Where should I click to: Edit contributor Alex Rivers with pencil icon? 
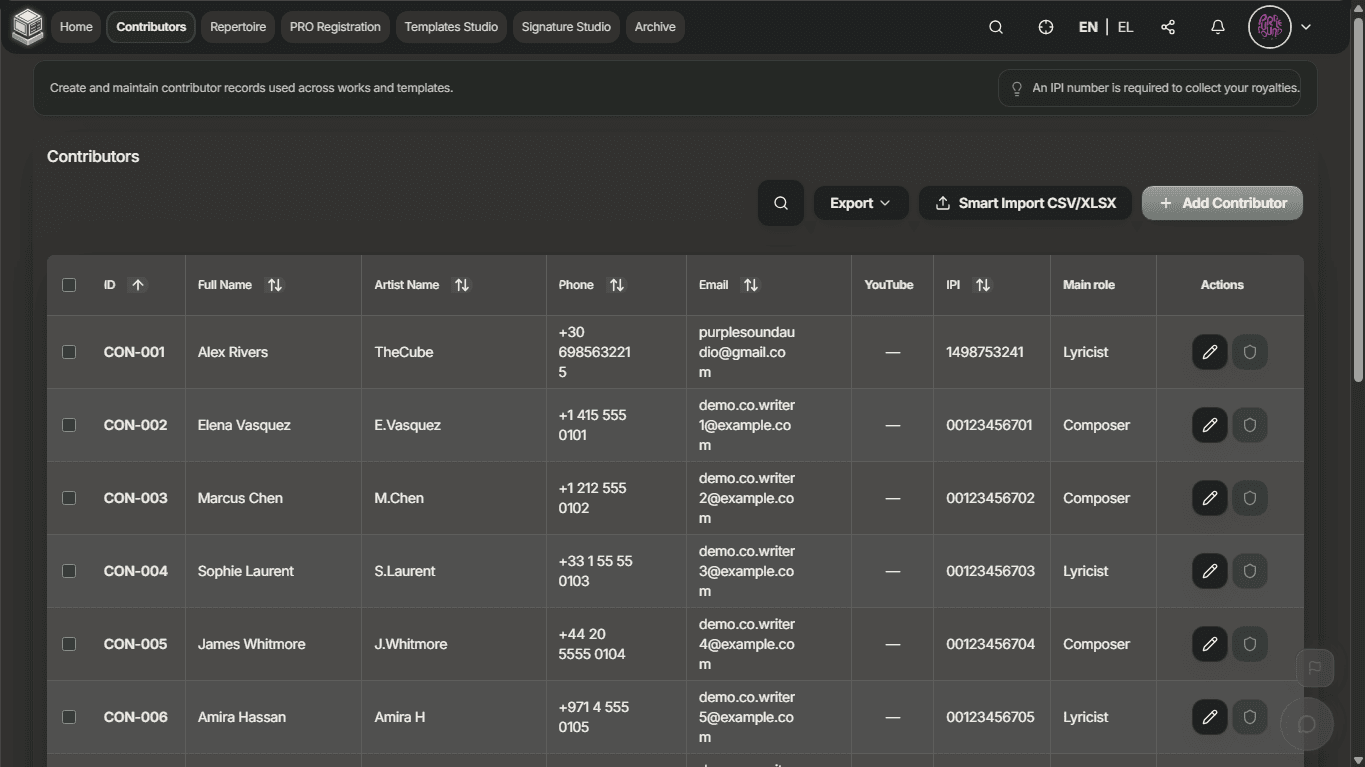click(1210, 352)
